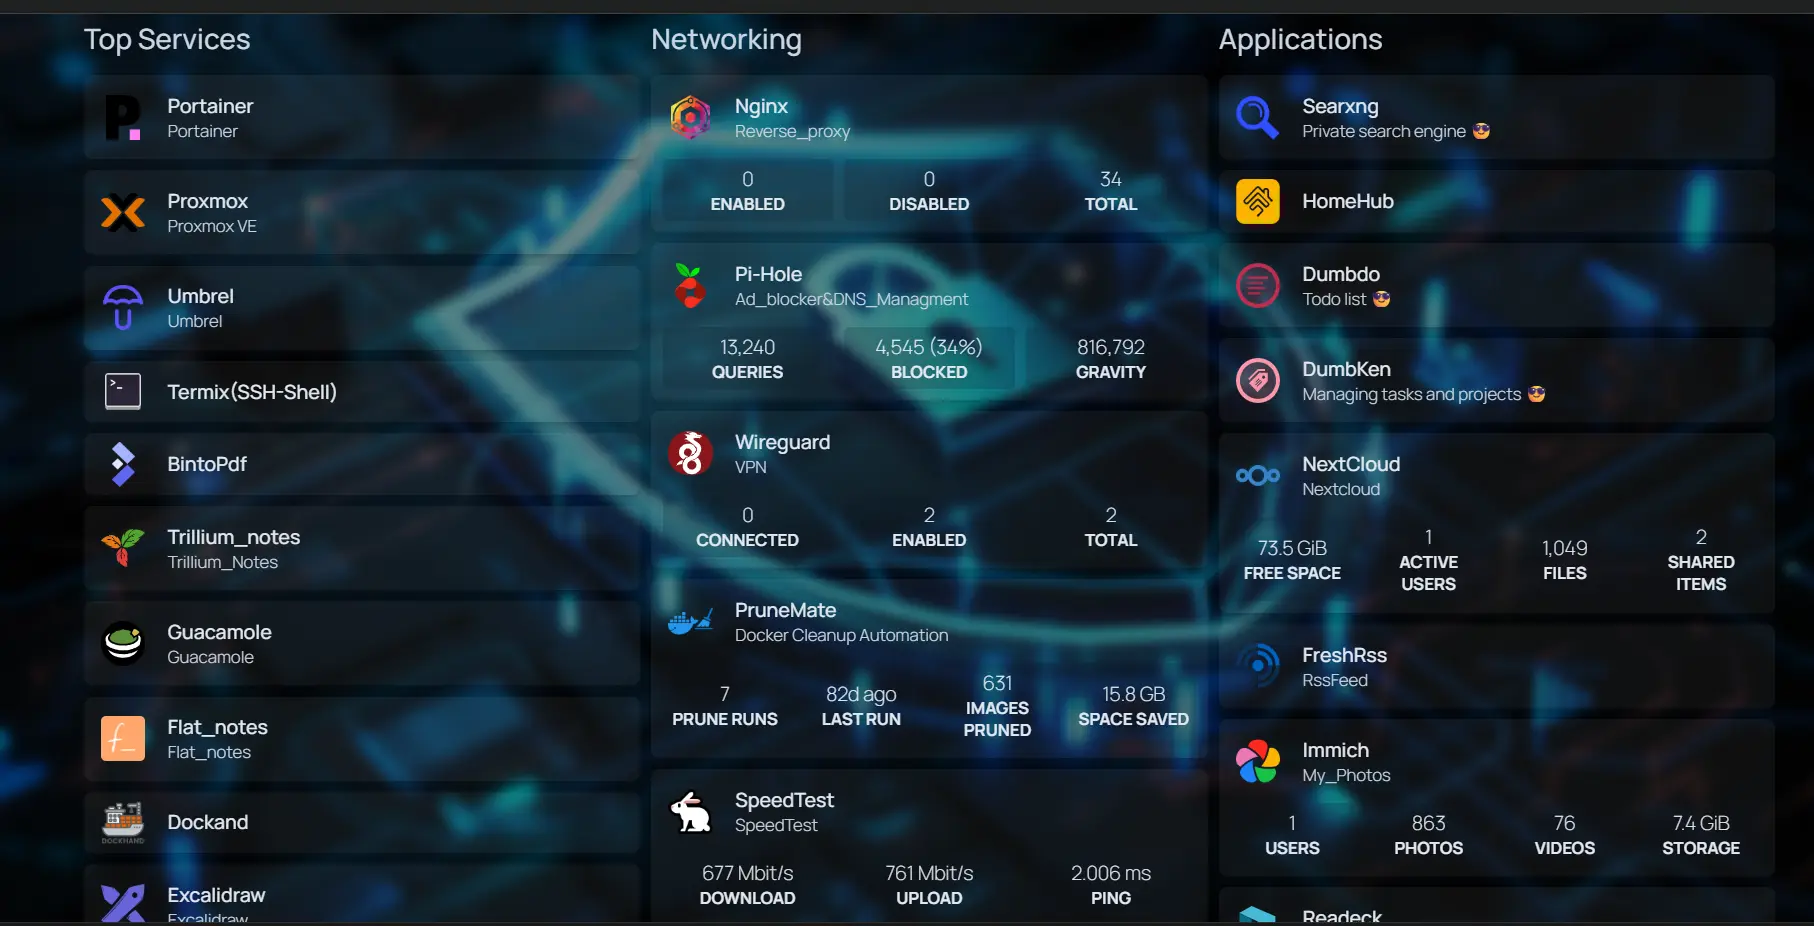Collapse the Networking group heading
The width and height of the screenshot is (1814, 926).
tap(726, 39)
